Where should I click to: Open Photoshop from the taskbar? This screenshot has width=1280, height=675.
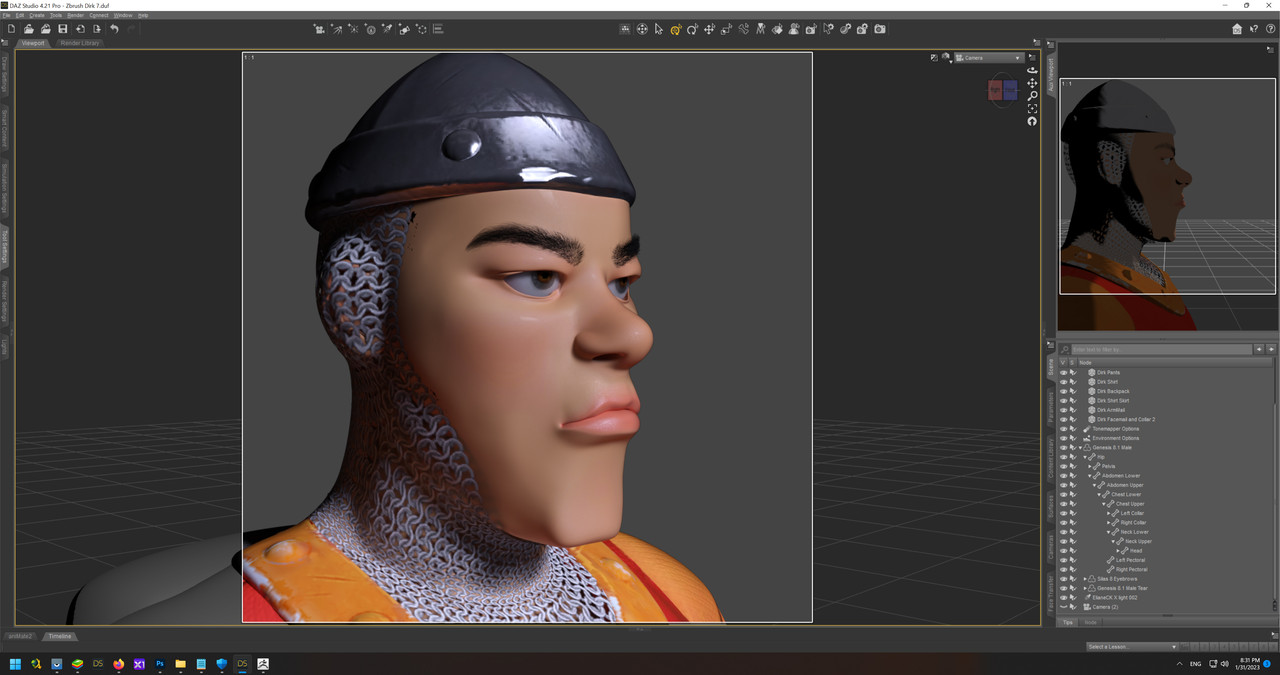point(160,664)
